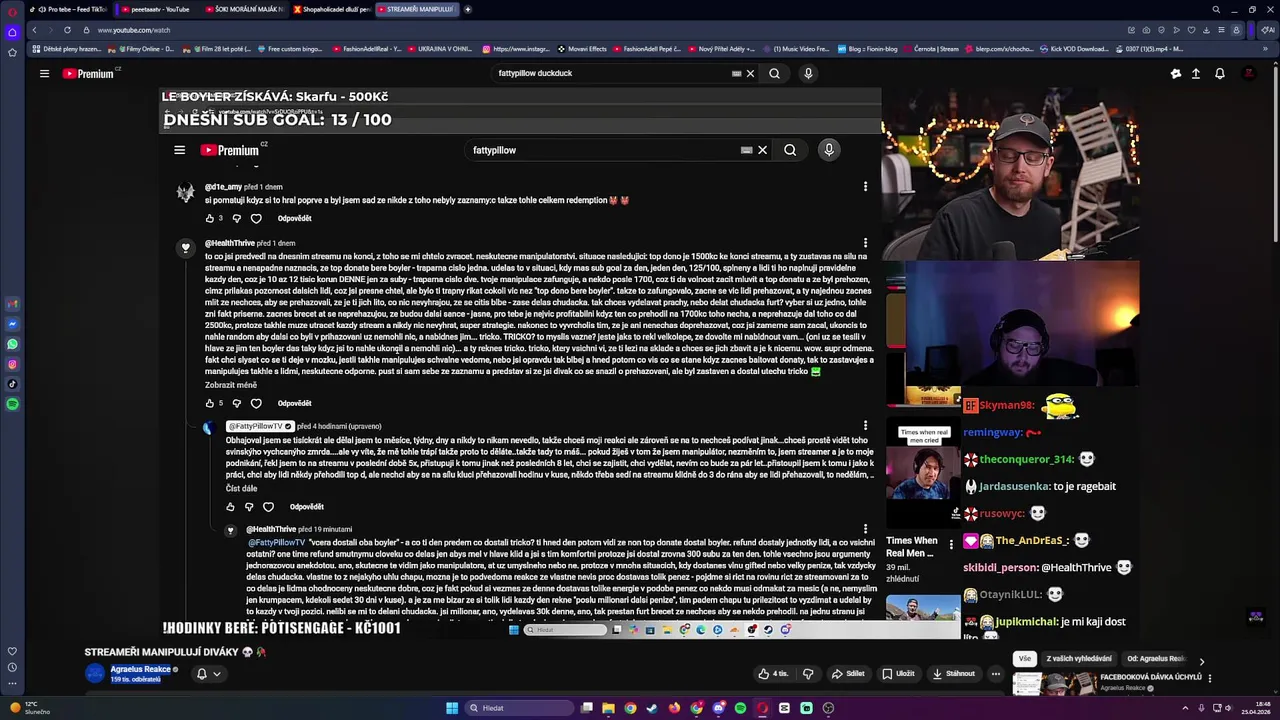Open bookmarks heart in Opera sidebar

(12, 651)
